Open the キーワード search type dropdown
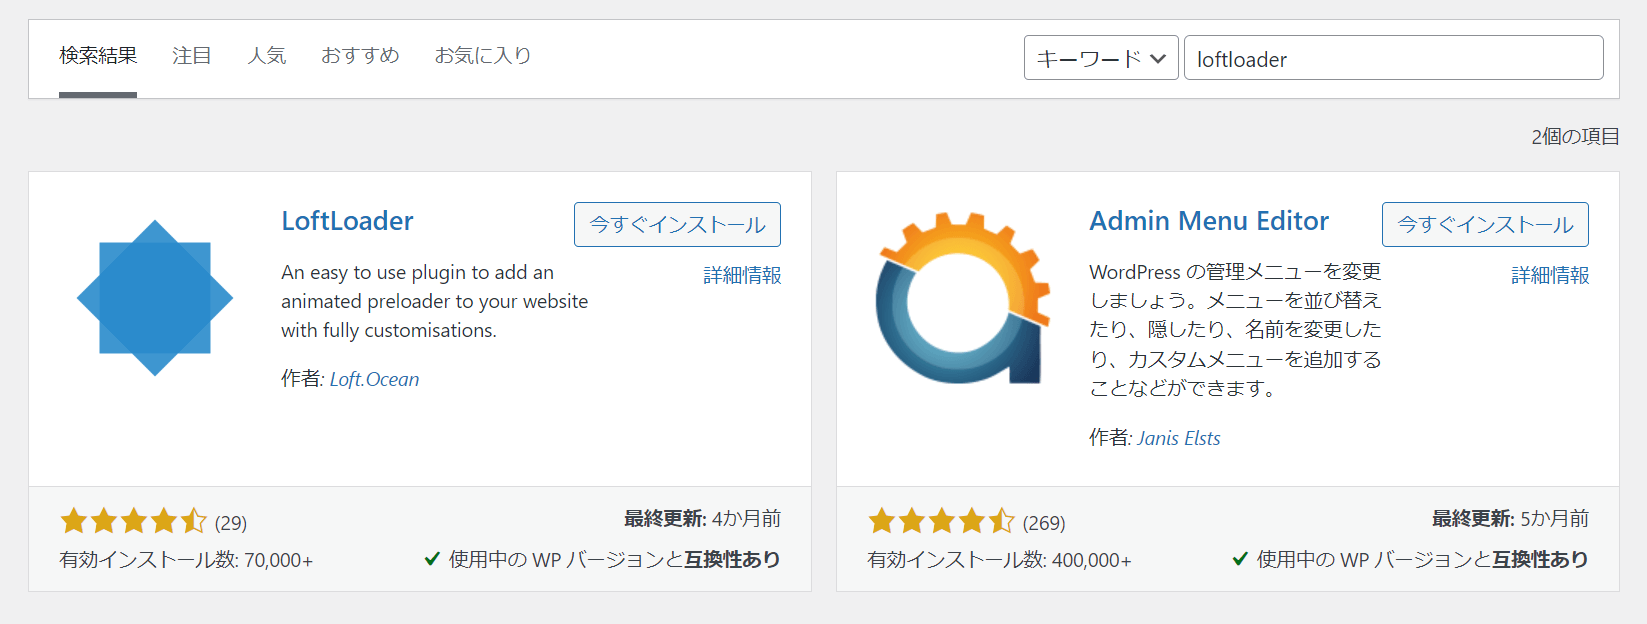 click(x=1100, y=58)
